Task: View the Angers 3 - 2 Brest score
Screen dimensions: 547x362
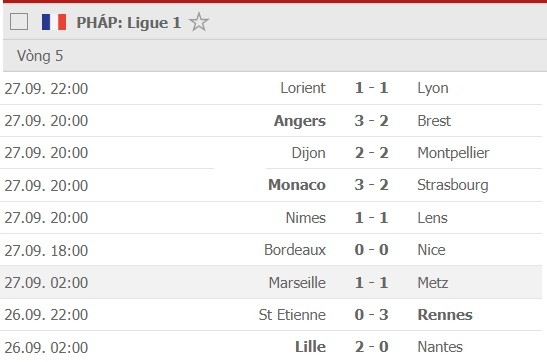Action: tap(372, 121)
